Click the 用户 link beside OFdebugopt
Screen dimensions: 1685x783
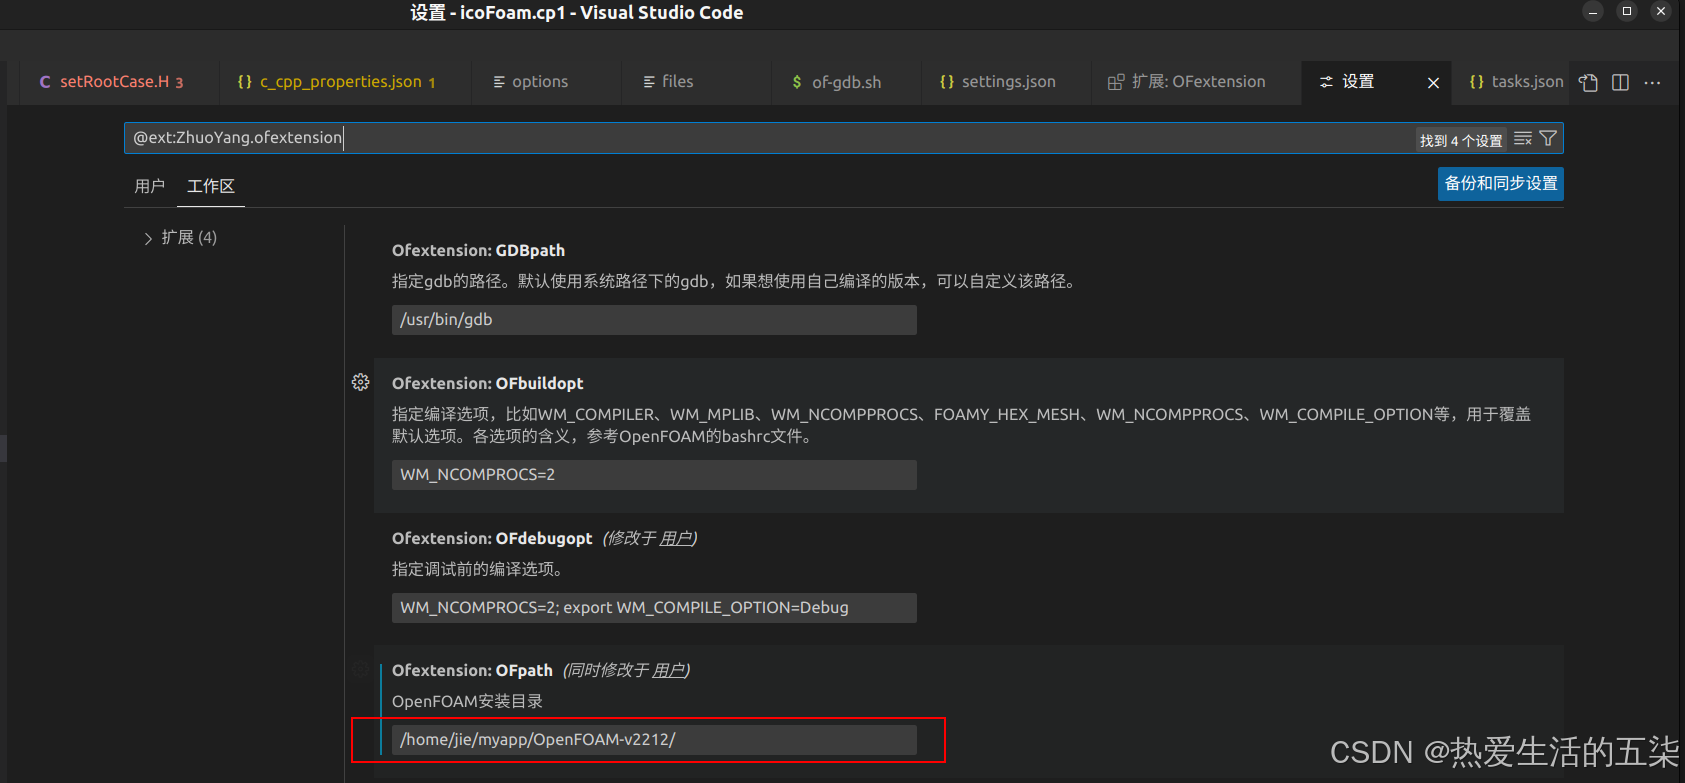(676, 539)
